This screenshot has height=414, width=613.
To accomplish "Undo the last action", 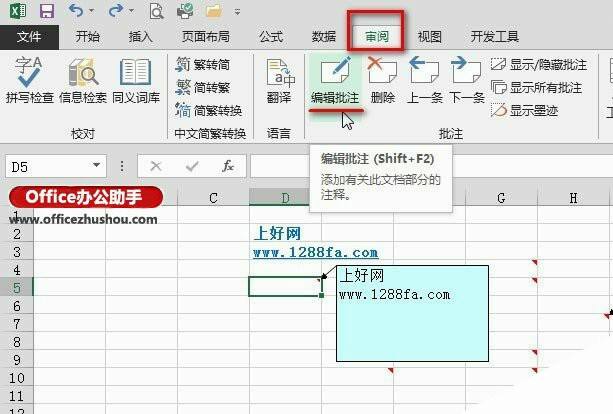I will [x=76, y=11].
